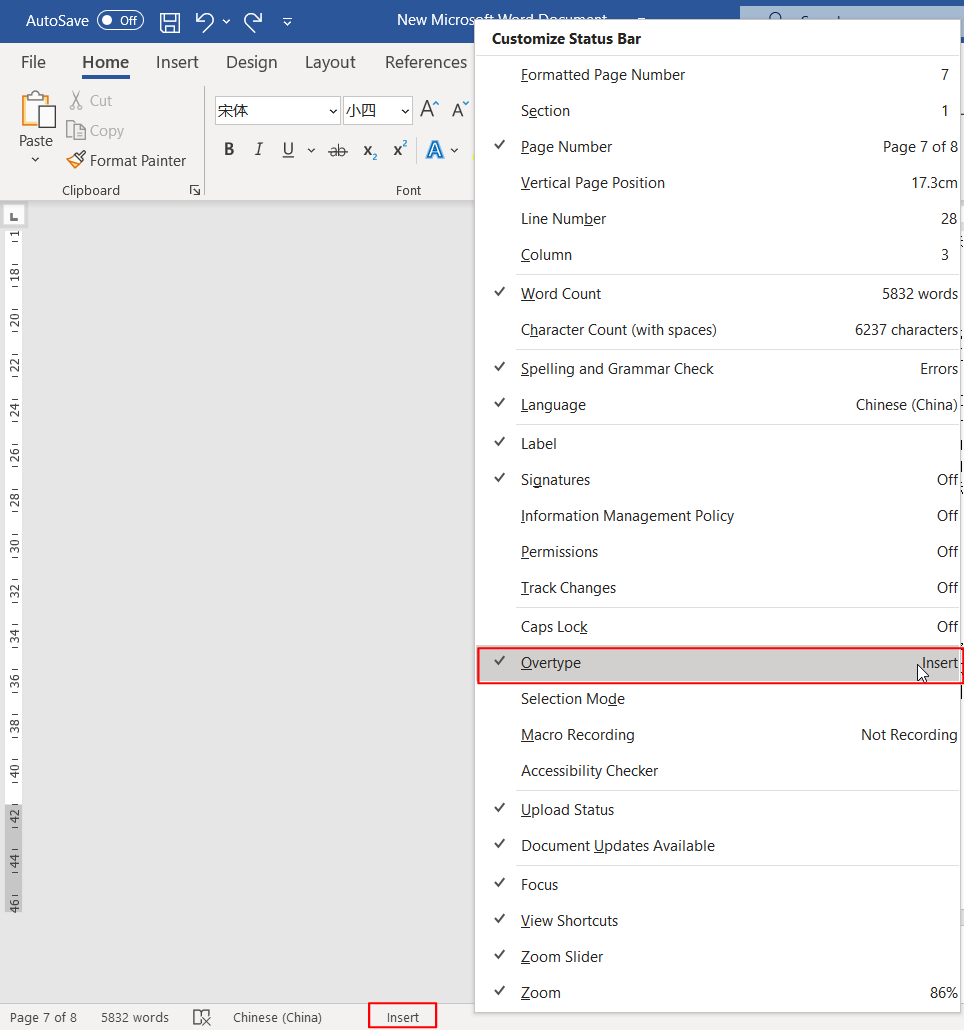The height and width of the screenshot is (1030, 964).
Task: Toggle Language in status bar menu
Action: 718,405
